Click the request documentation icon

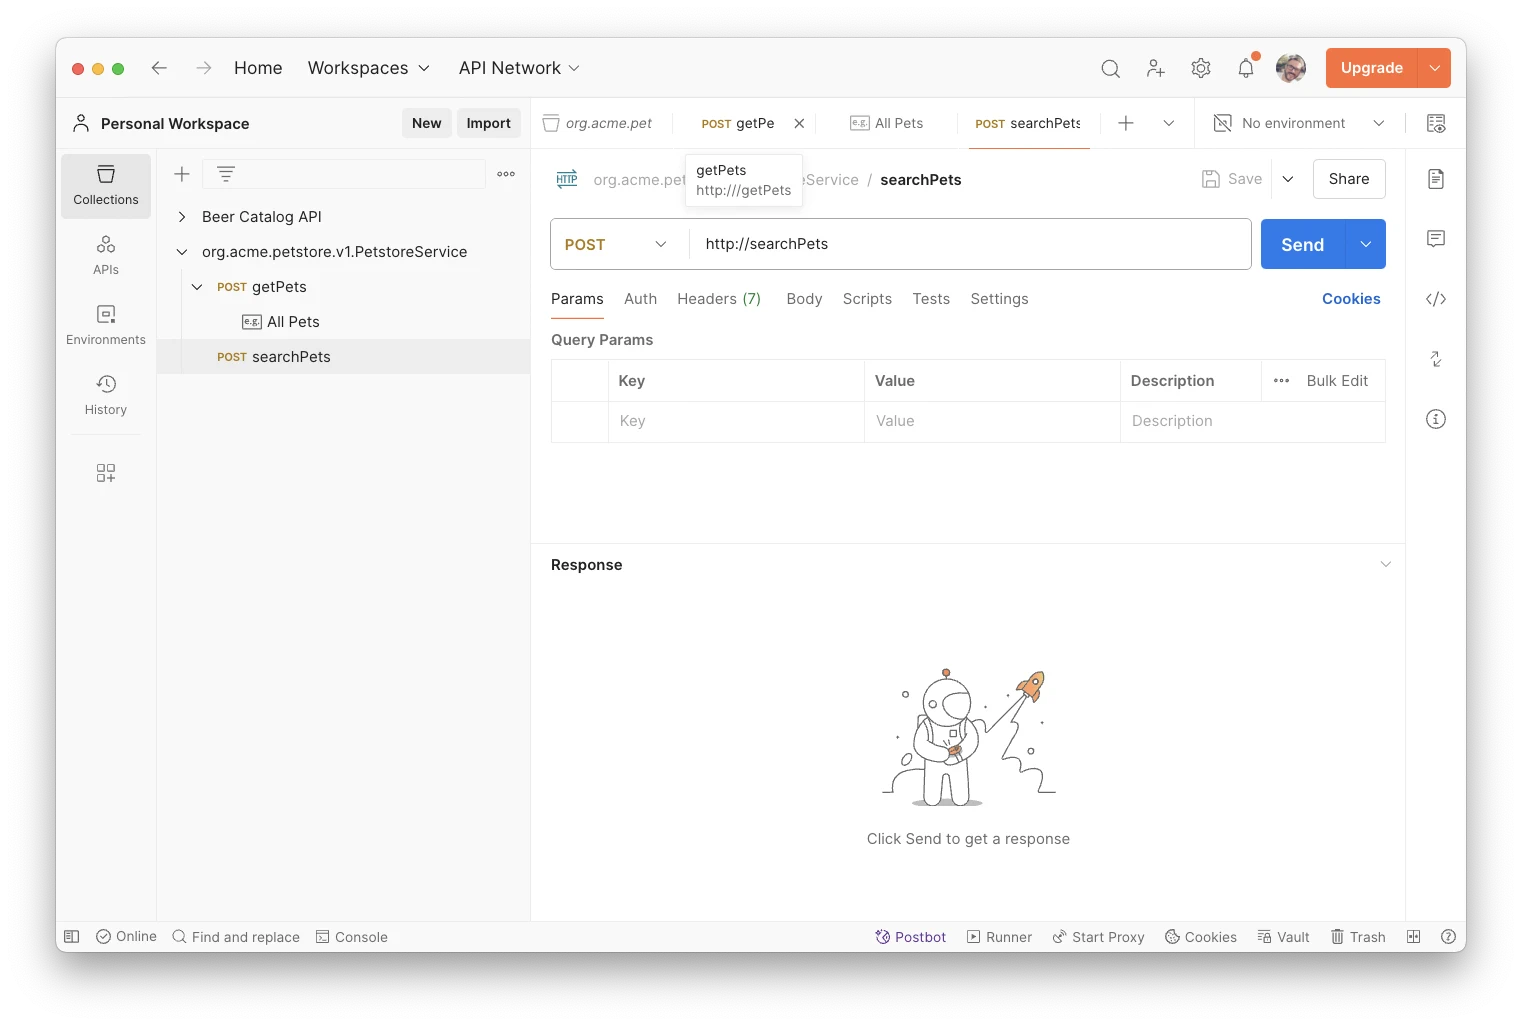[1435, 179]
